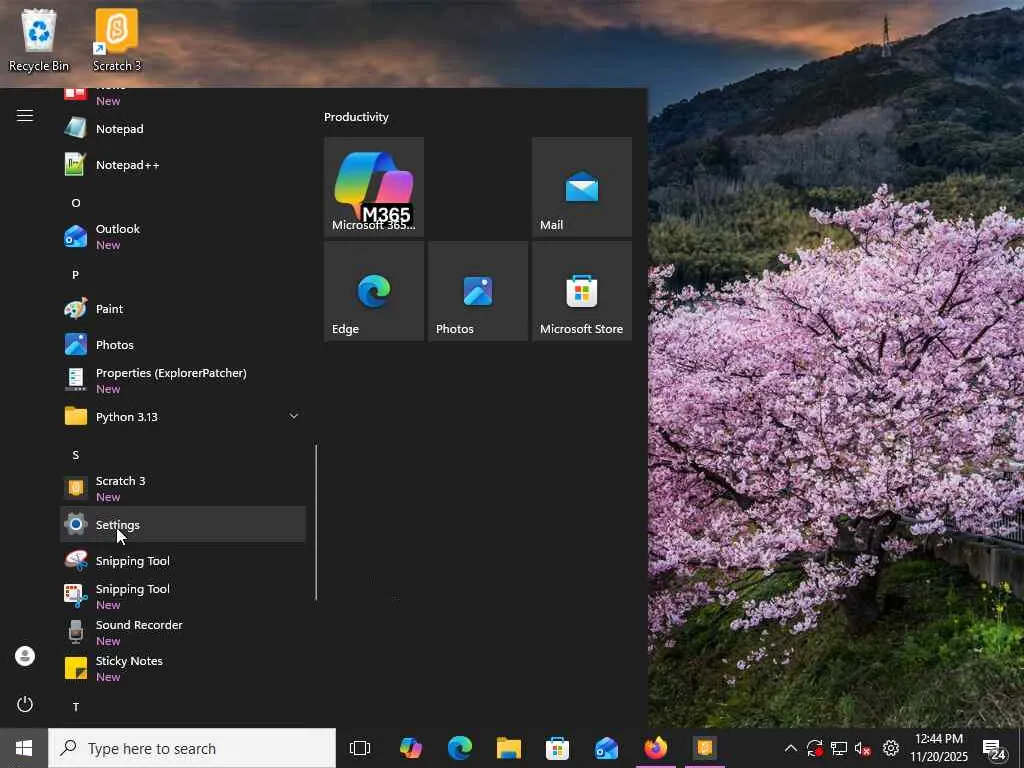Open the Mail tile
This screenshot has height=768, width=1024.
pos(582,187)
